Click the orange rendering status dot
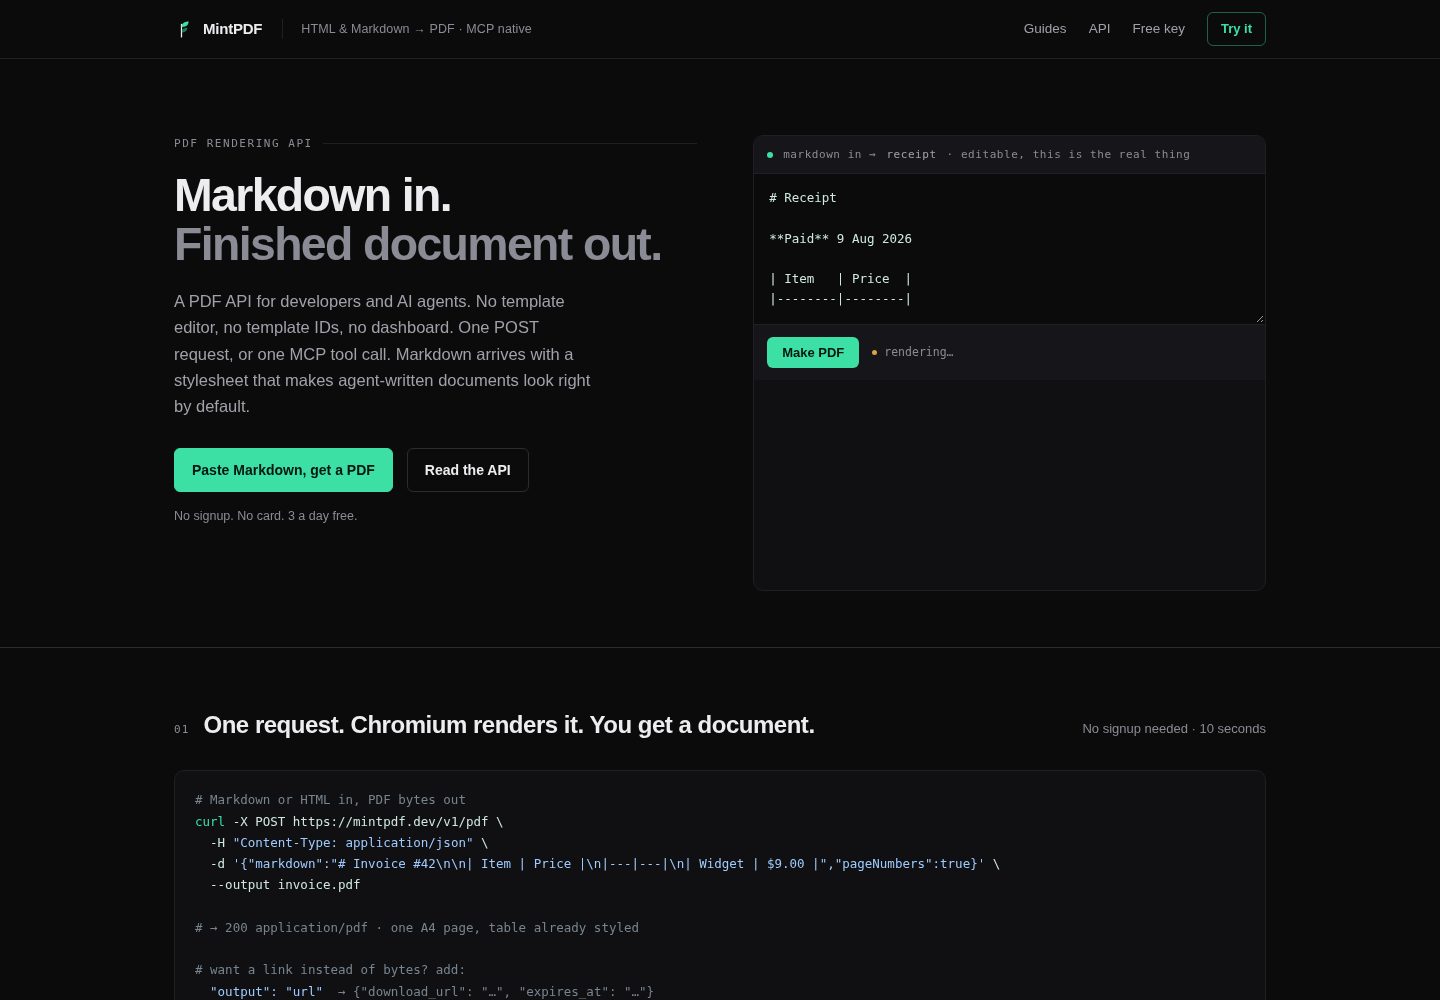 click(874, 352)
